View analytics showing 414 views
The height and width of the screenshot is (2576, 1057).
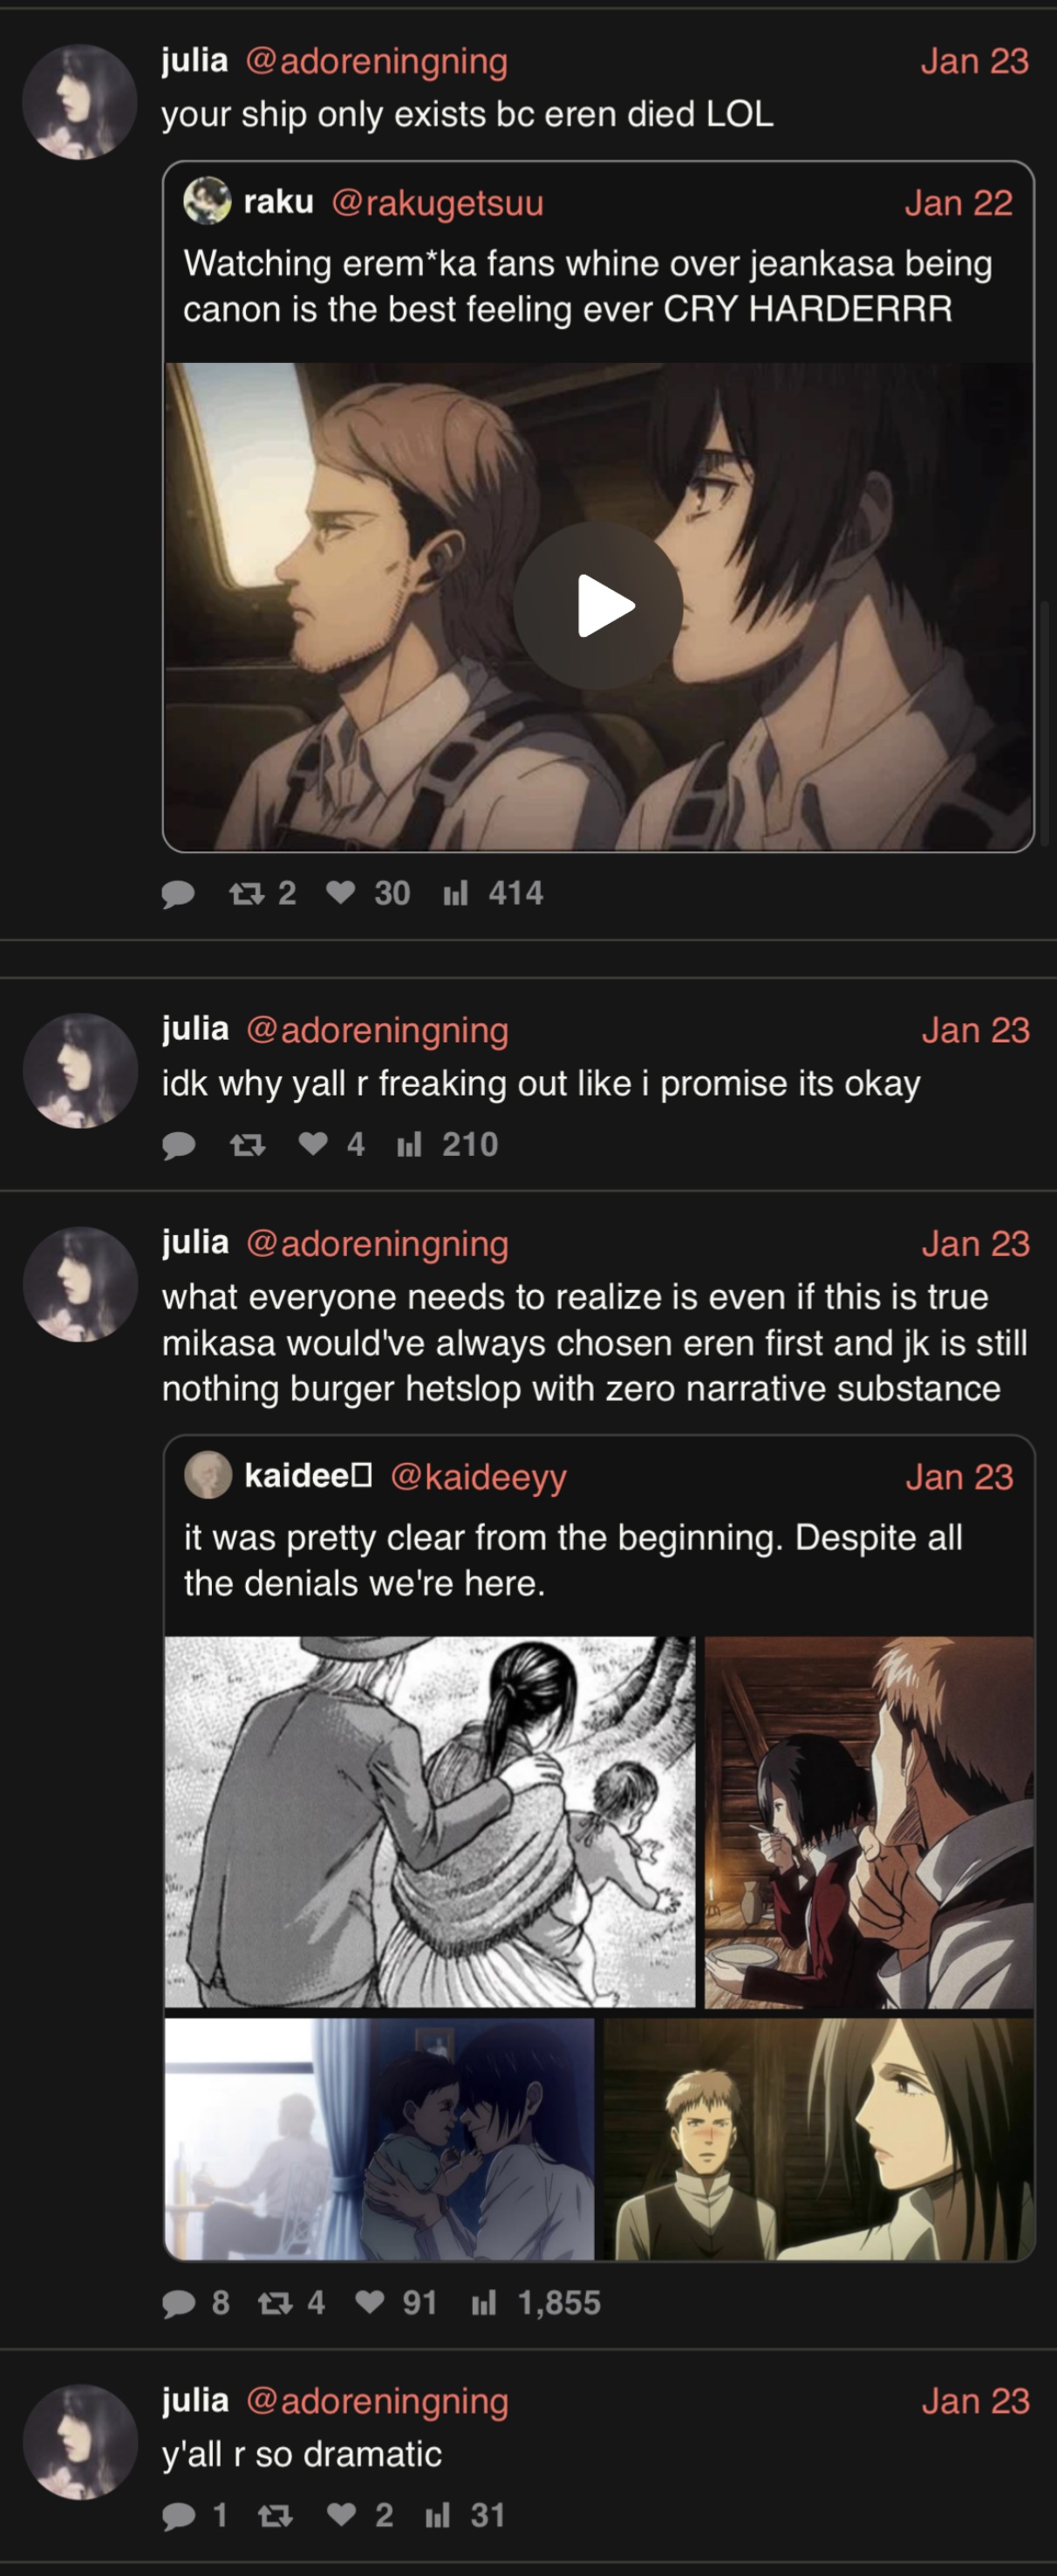pyautogui.click(x=493, y=893)
